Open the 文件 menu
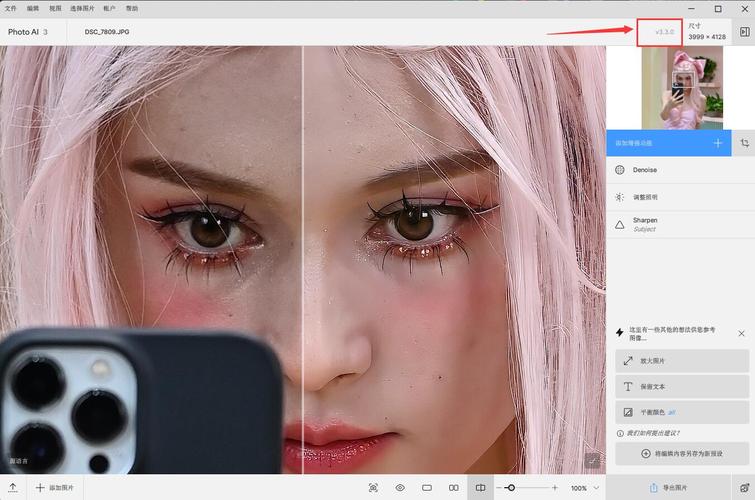The image size is (755, 500). click(10, 8)
